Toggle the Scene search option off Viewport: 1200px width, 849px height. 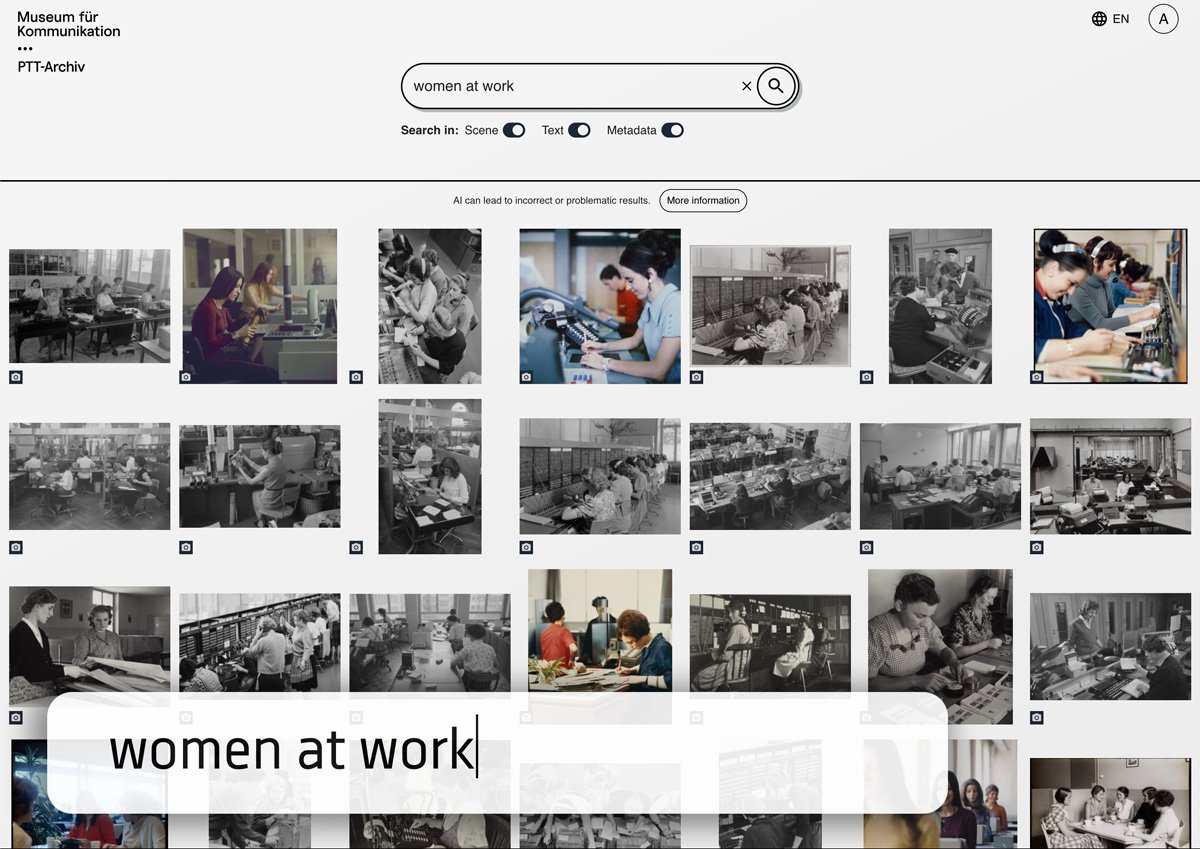514,130
